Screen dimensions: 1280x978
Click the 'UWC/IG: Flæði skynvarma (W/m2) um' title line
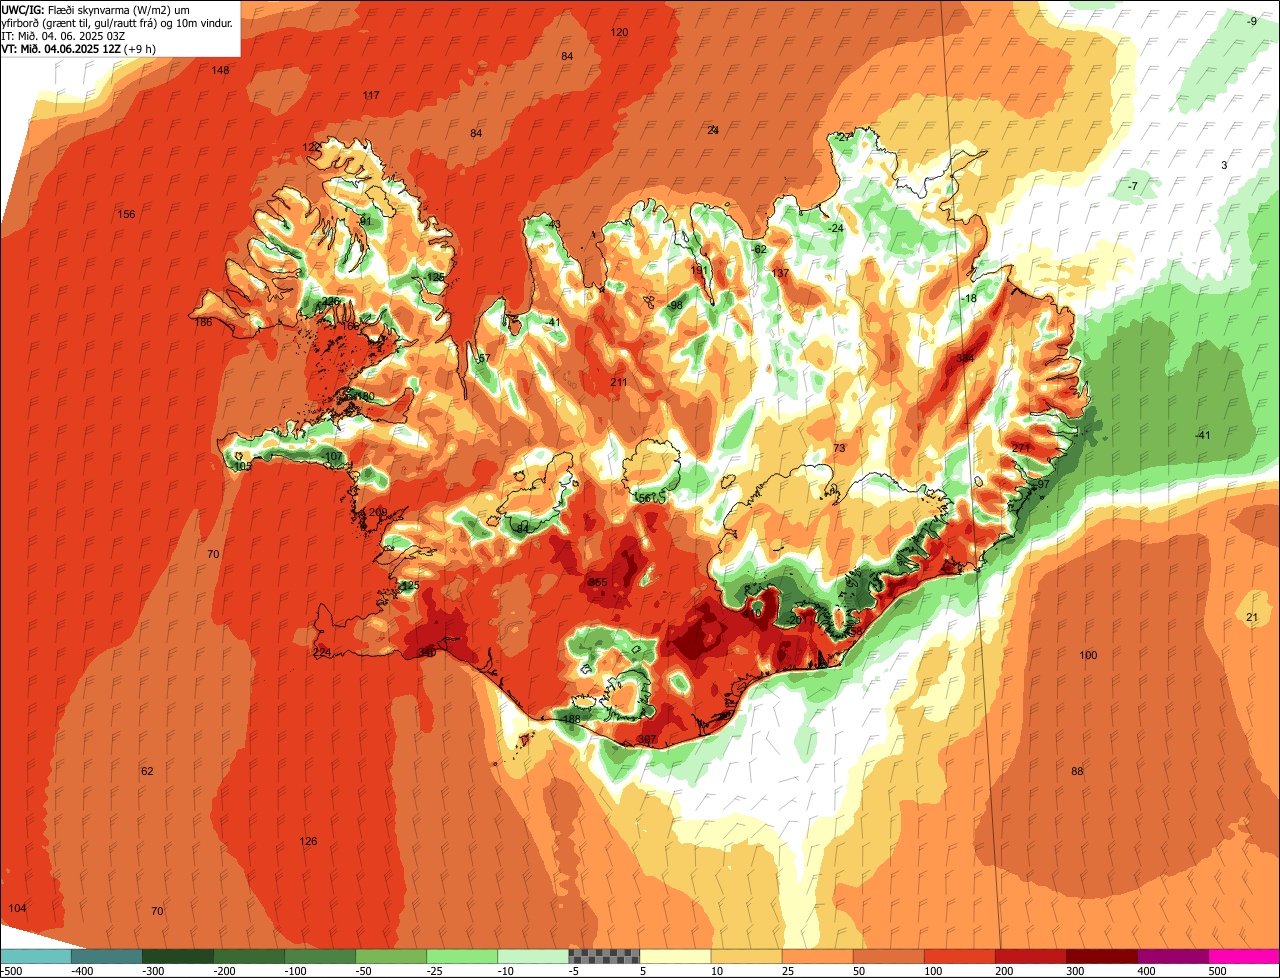pyautogui.click(x=96, y=9)
